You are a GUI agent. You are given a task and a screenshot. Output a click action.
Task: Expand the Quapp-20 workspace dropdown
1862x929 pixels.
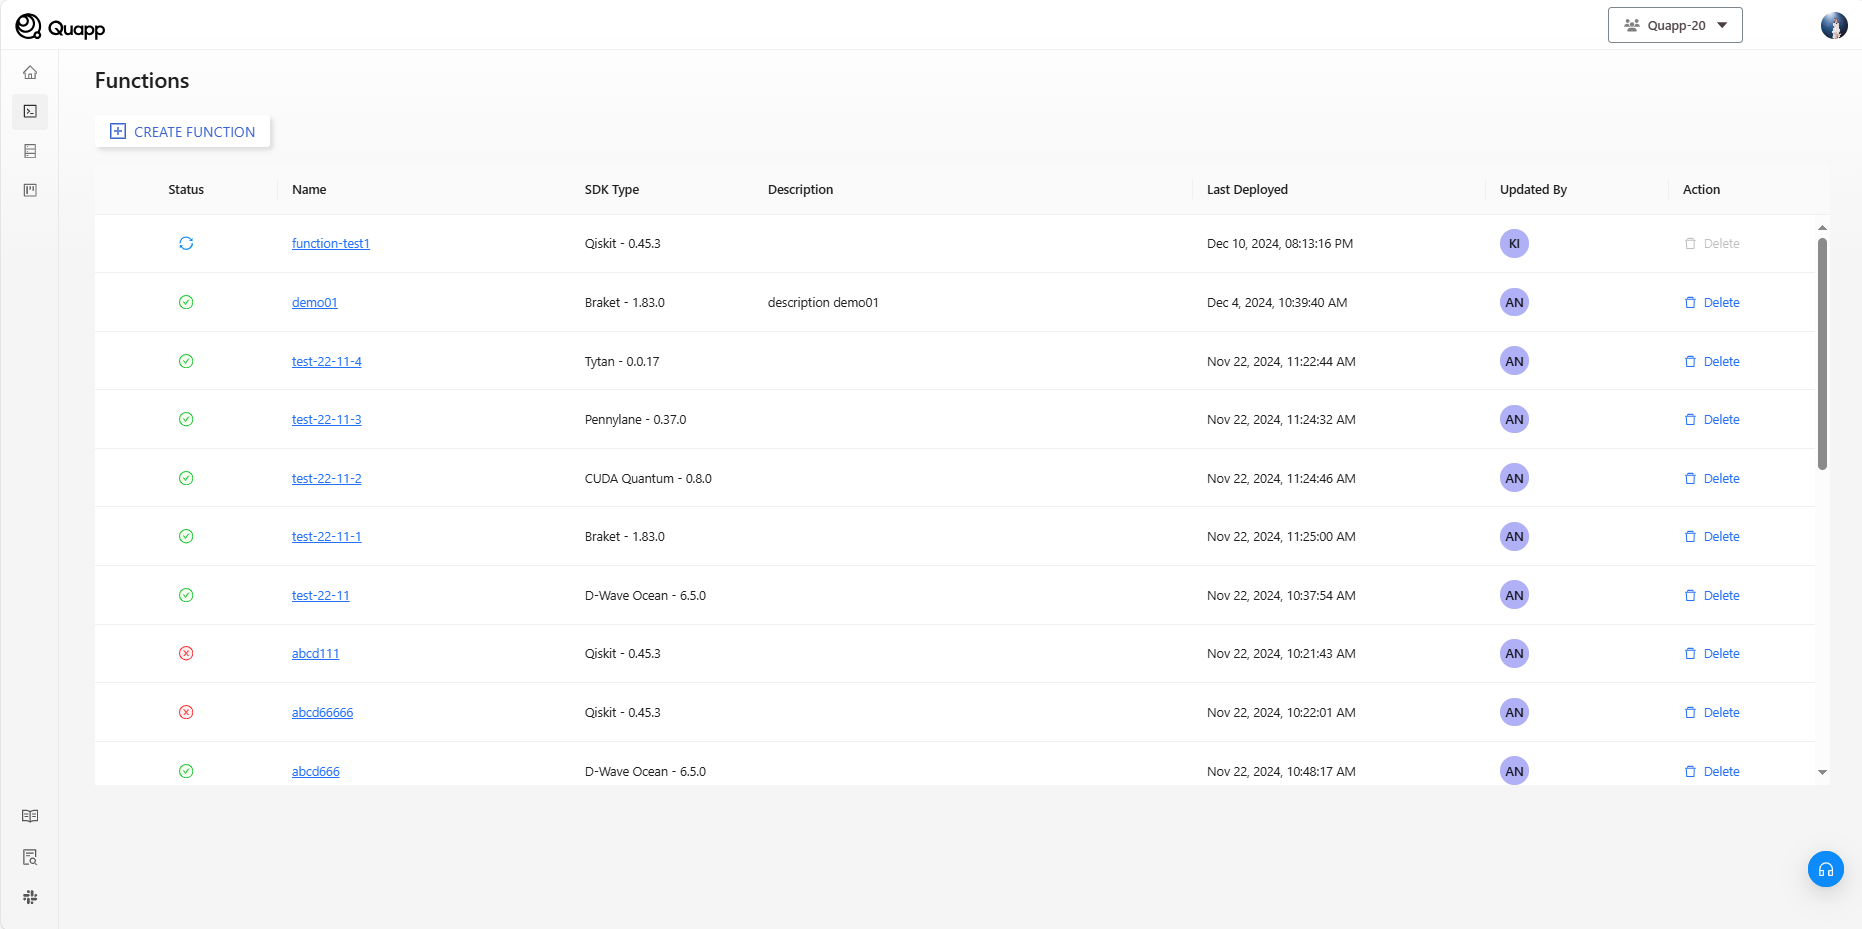coord(1675,26)
